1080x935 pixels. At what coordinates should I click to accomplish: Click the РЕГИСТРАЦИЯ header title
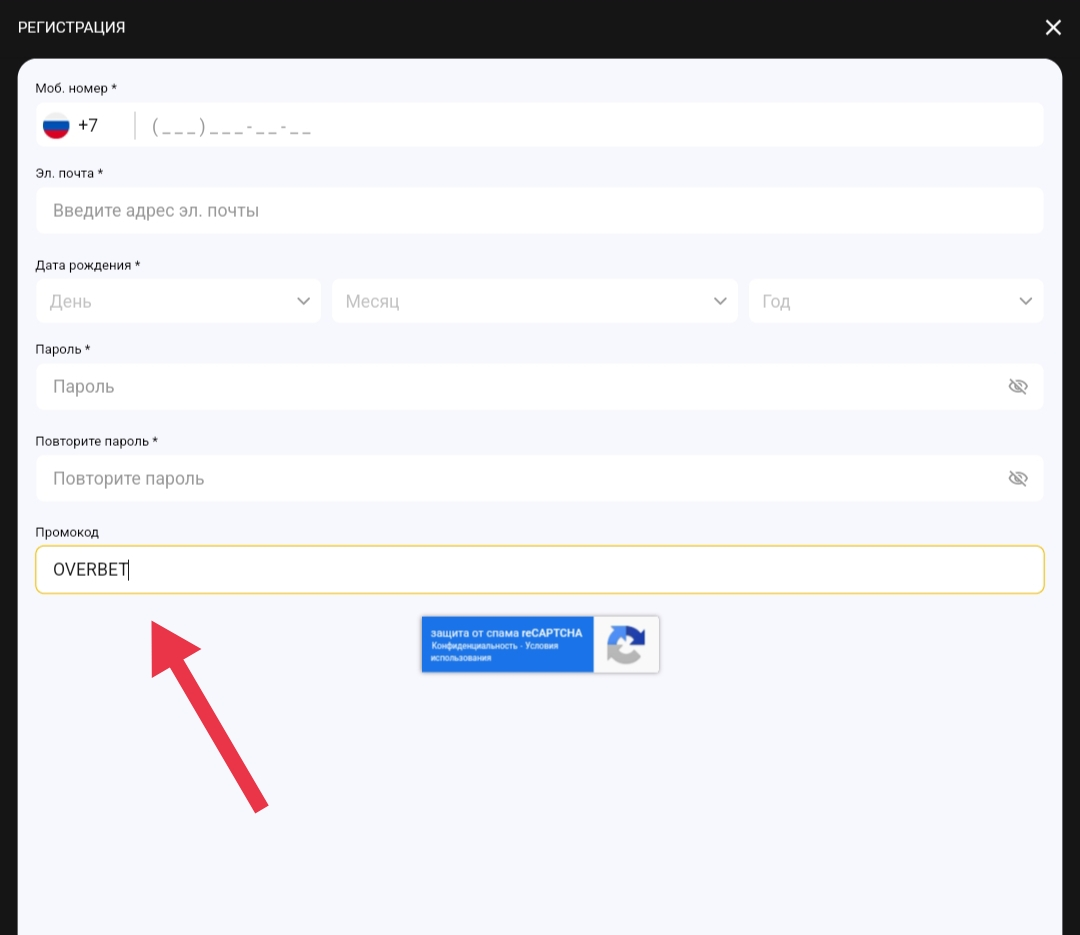72,28
